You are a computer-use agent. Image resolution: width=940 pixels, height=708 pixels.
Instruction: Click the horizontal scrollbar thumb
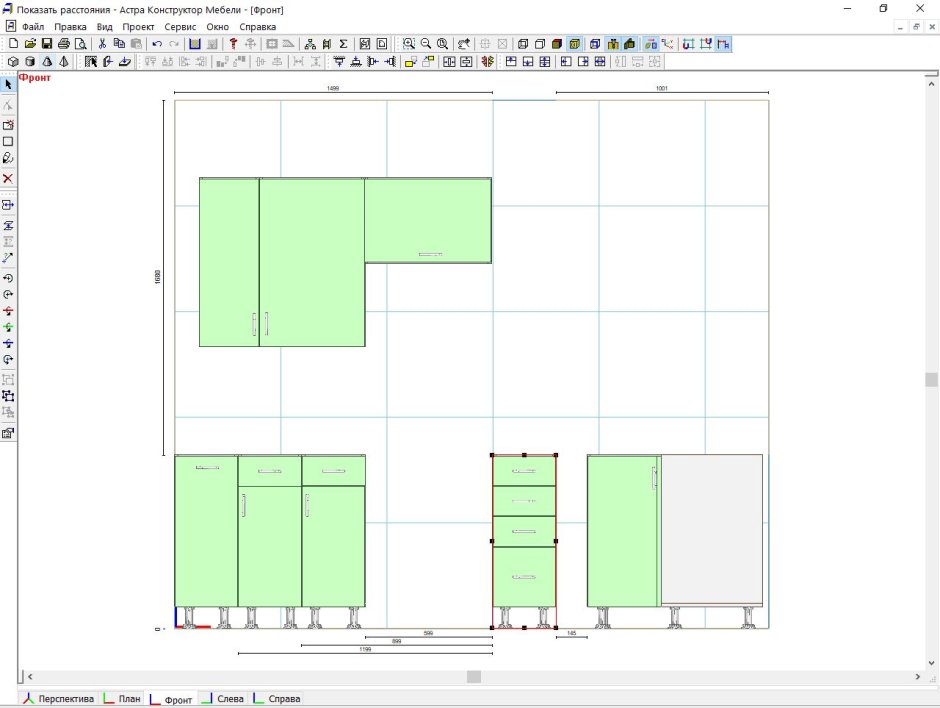[x=474, y=677]
